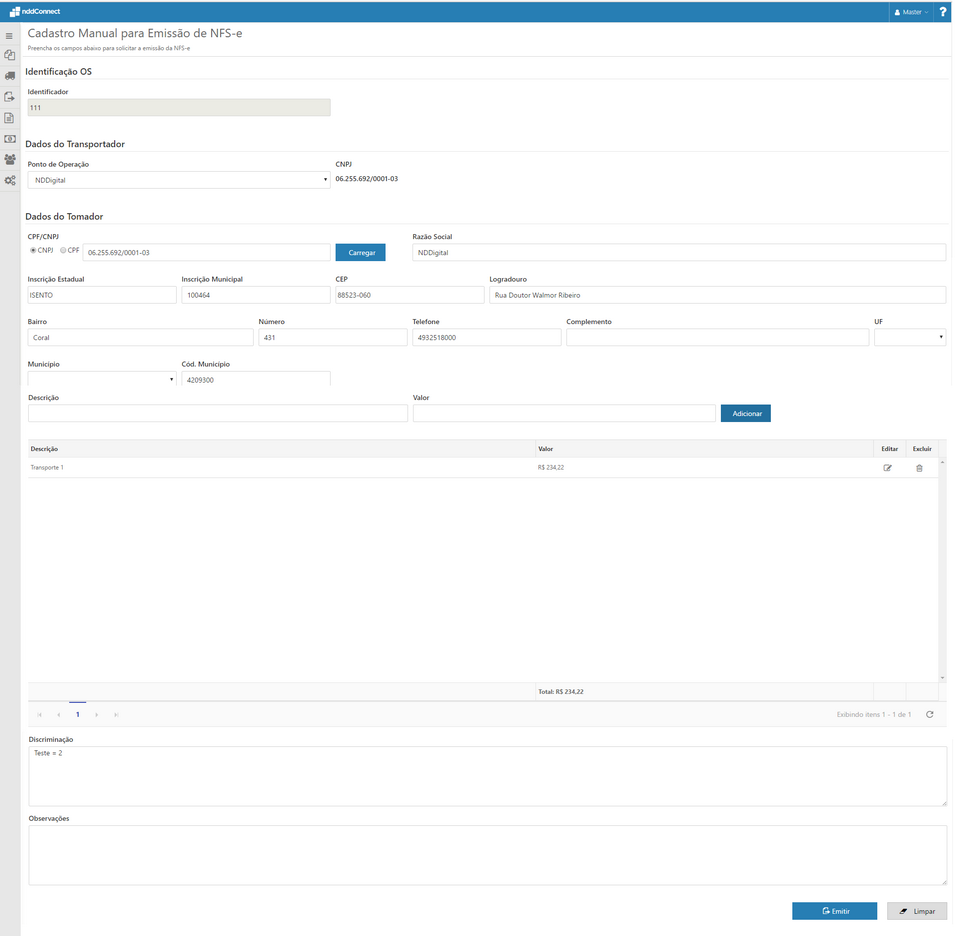Click the Emitir button
This screenshot has width=973, height=936.
[834, 910]
